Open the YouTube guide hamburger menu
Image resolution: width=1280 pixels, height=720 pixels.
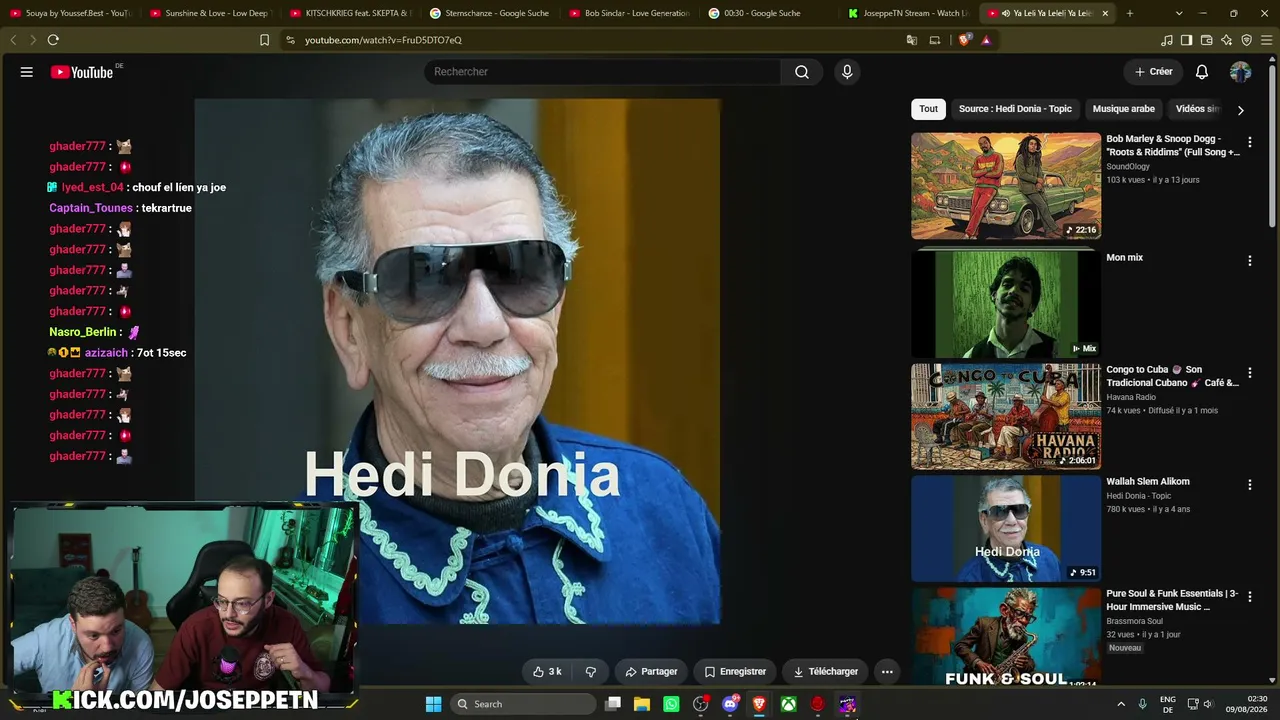27,72
